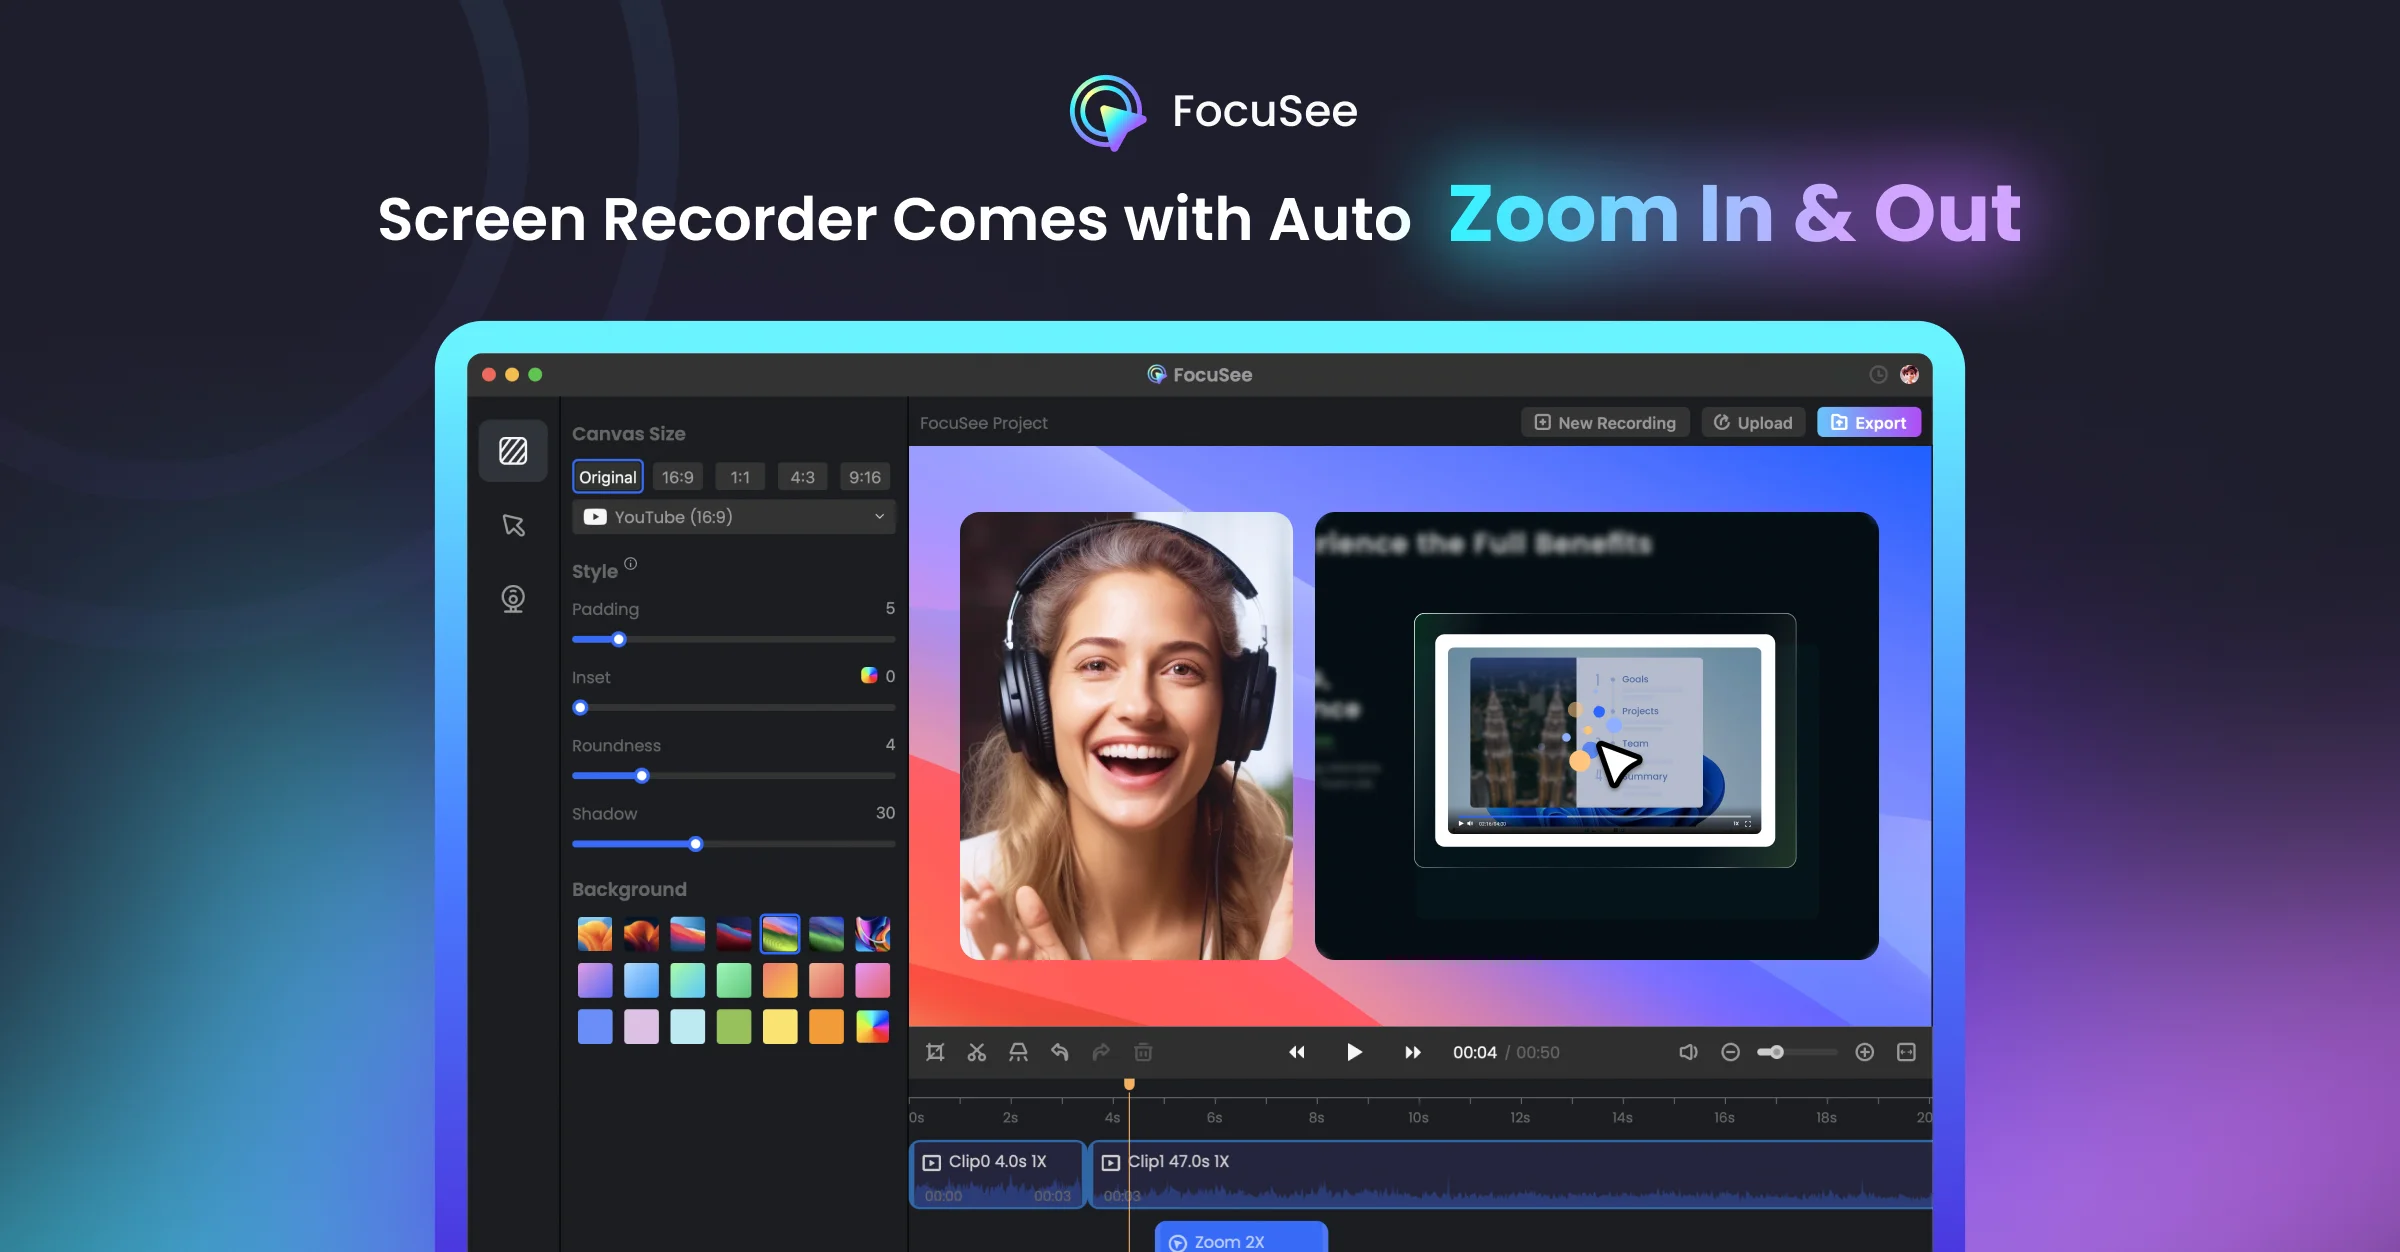Select the 16:9 canvas ratio
Viewport: 2400px width, 1252px height.
tap(678, 477)
